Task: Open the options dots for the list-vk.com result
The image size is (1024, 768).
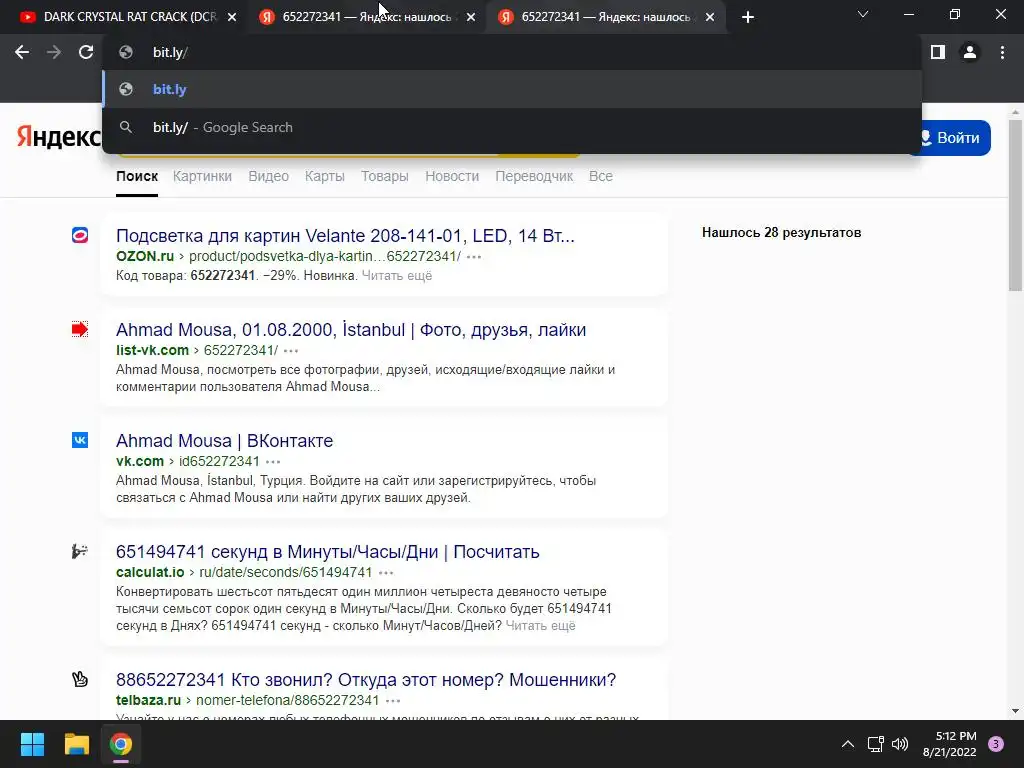Action: coord(291,351)
